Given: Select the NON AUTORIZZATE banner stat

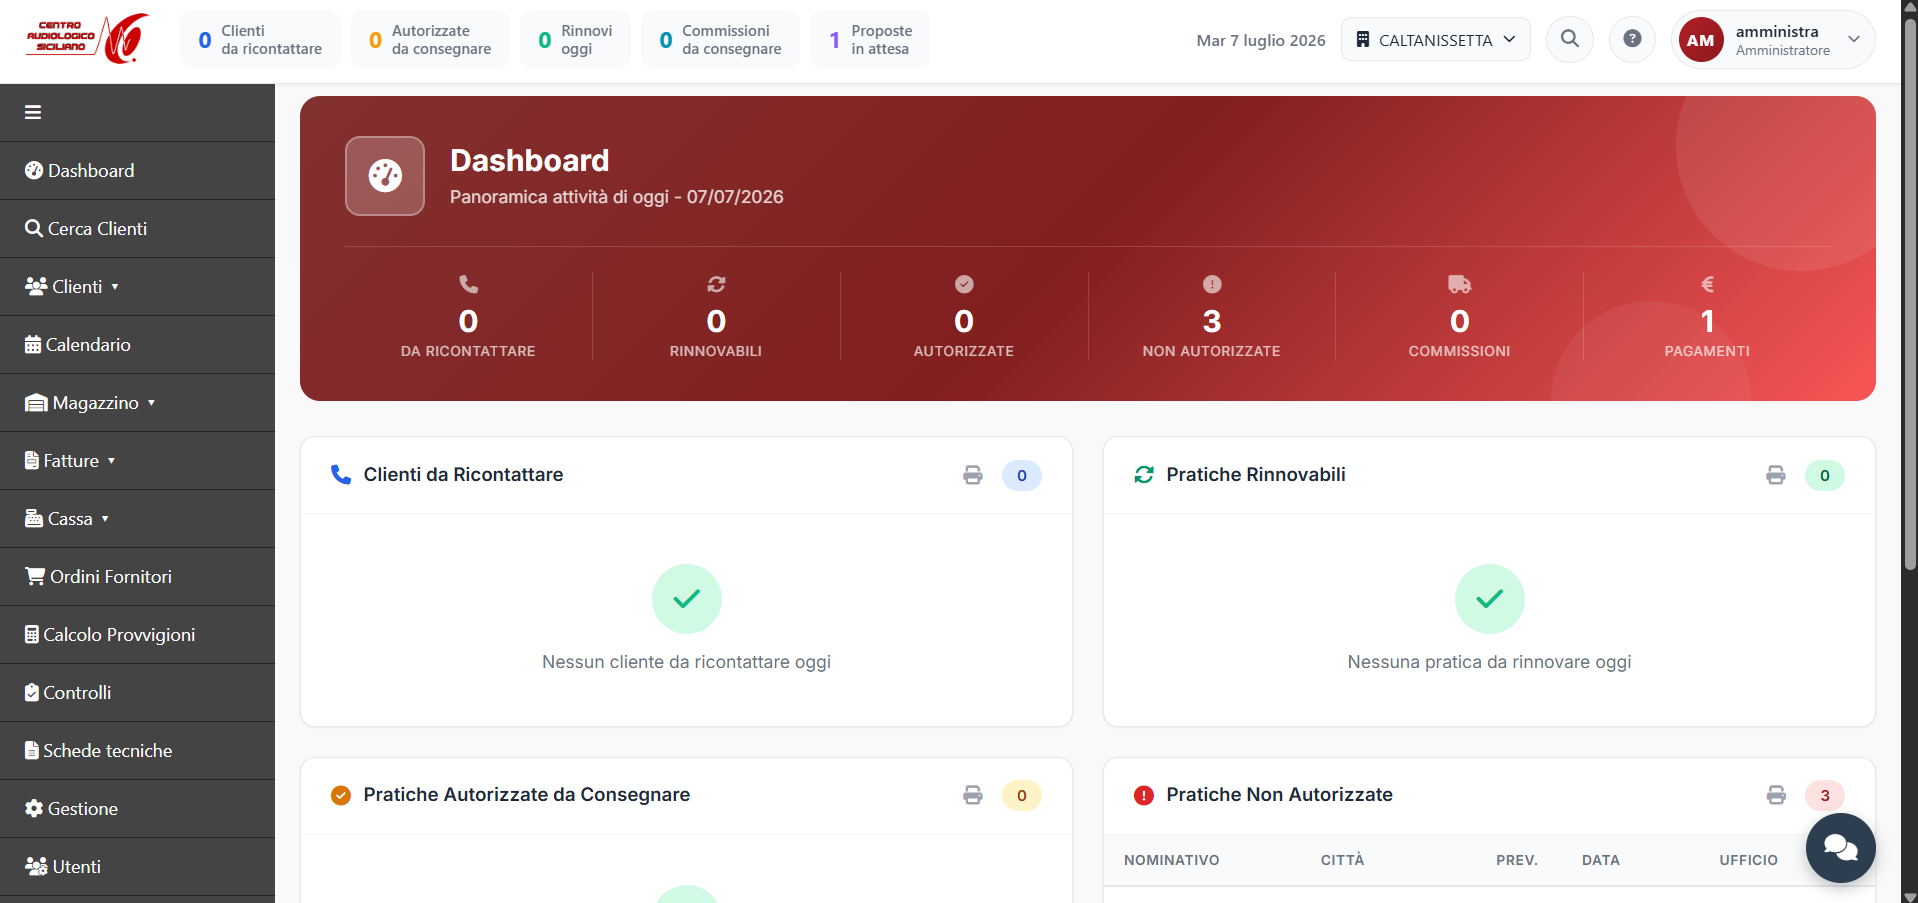Looking at the screenshot, I should [1212, 316].
